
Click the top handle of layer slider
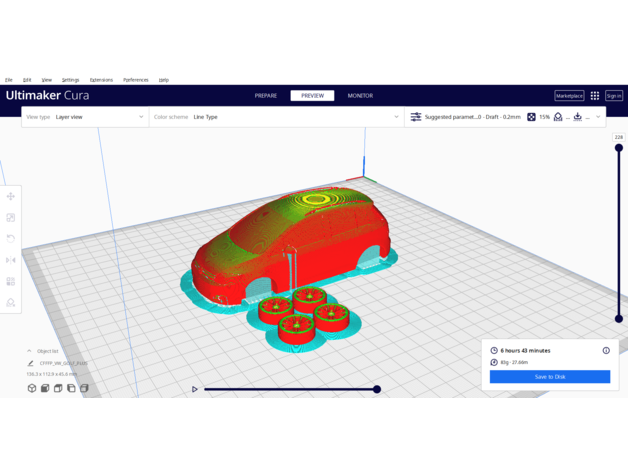point(619,148)
